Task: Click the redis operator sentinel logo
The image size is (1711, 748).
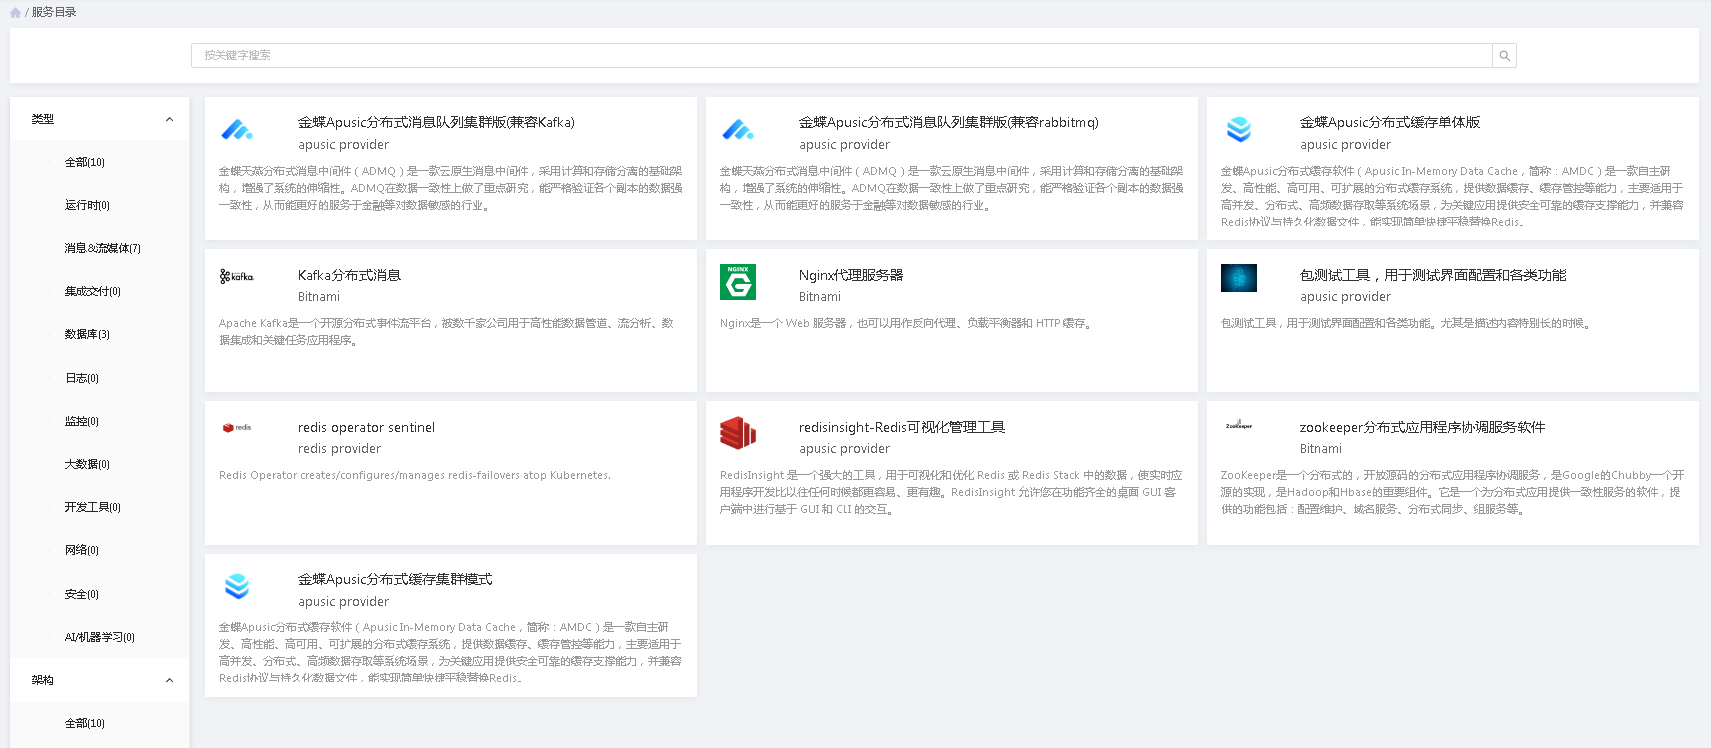Action: click(237, 428)
